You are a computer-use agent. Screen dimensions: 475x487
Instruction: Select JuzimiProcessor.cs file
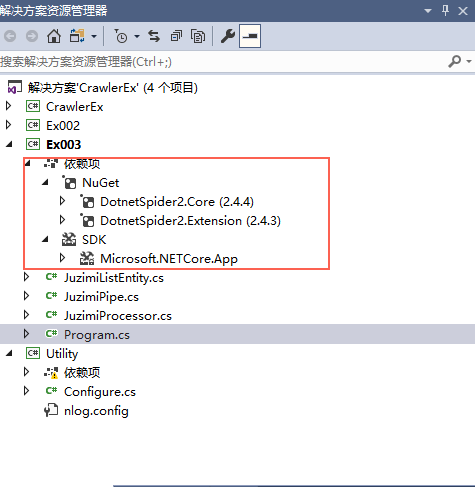pyautogui.click(x=118, y=316)
